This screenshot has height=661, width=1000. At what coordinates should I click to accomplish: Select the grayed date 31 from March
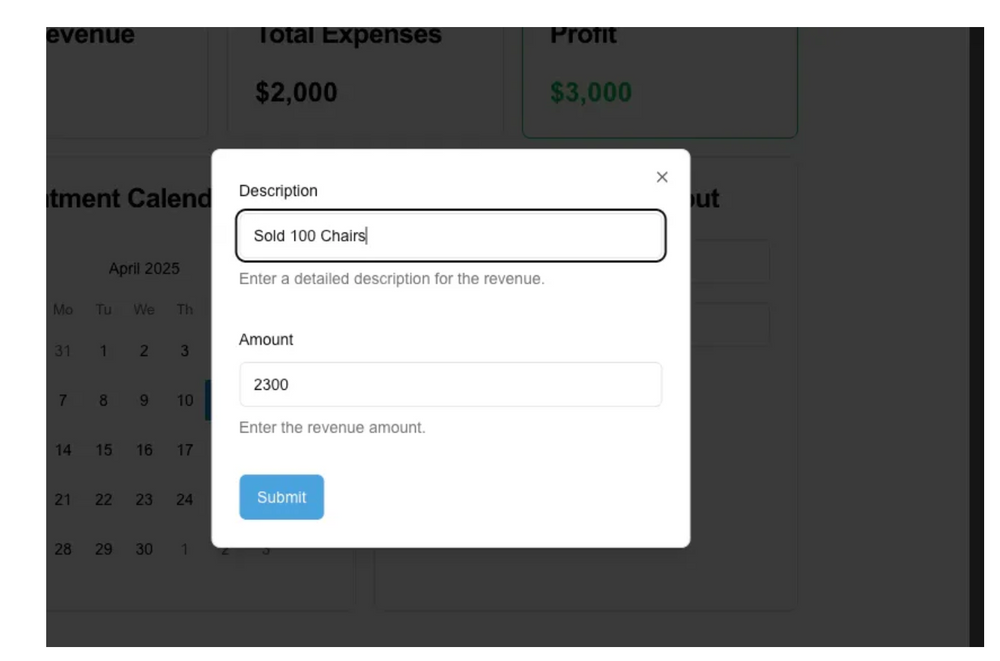(62, 351)
